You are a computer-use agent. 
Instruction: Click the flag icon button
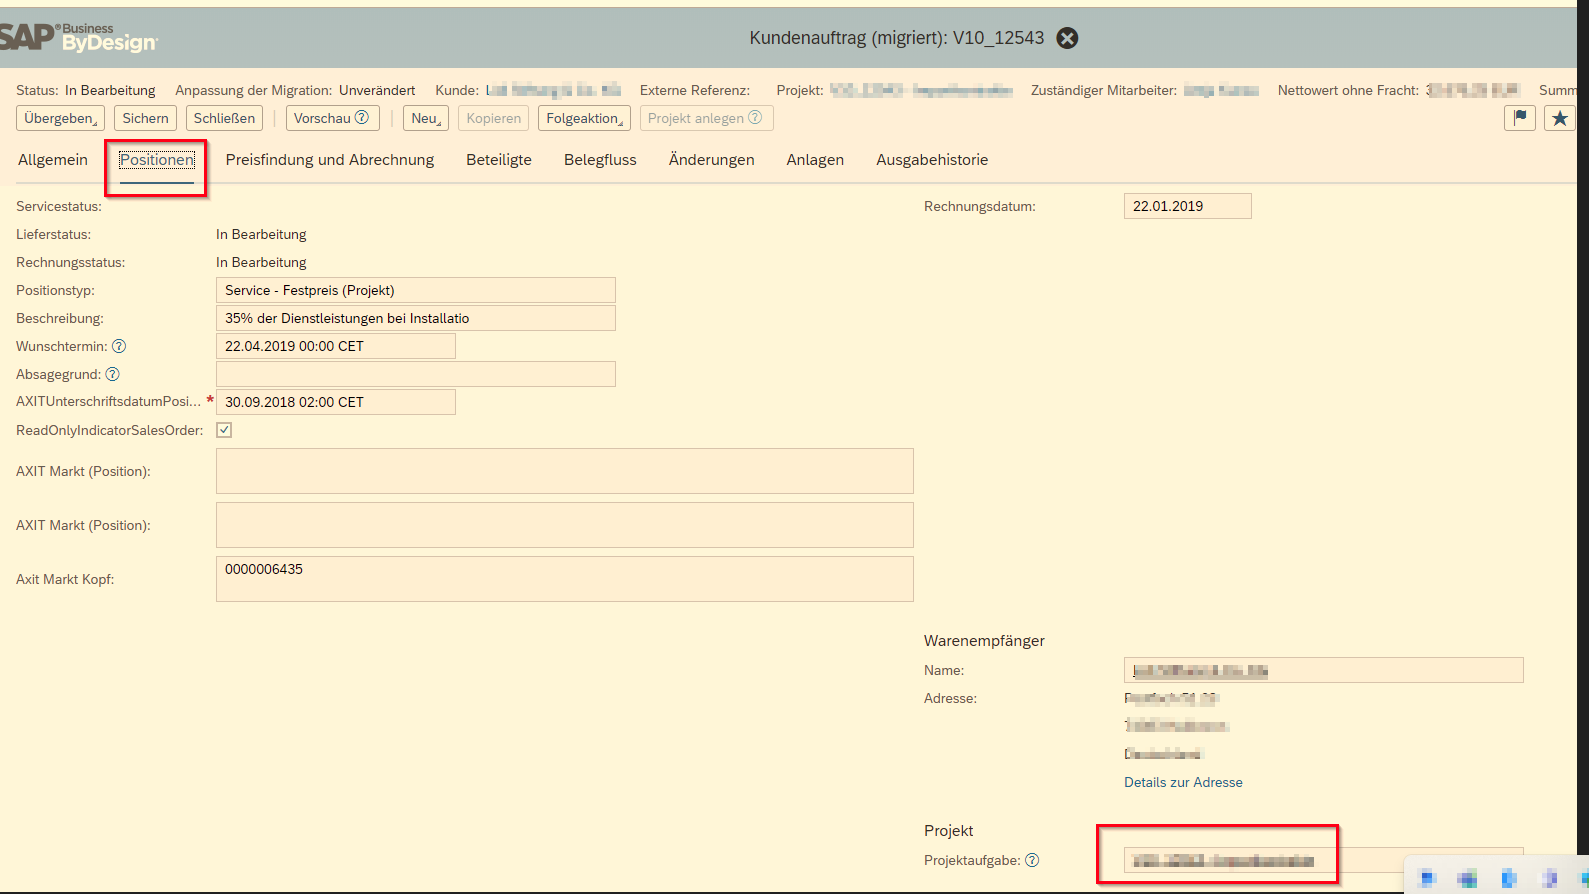click(x=1520, y=118)
